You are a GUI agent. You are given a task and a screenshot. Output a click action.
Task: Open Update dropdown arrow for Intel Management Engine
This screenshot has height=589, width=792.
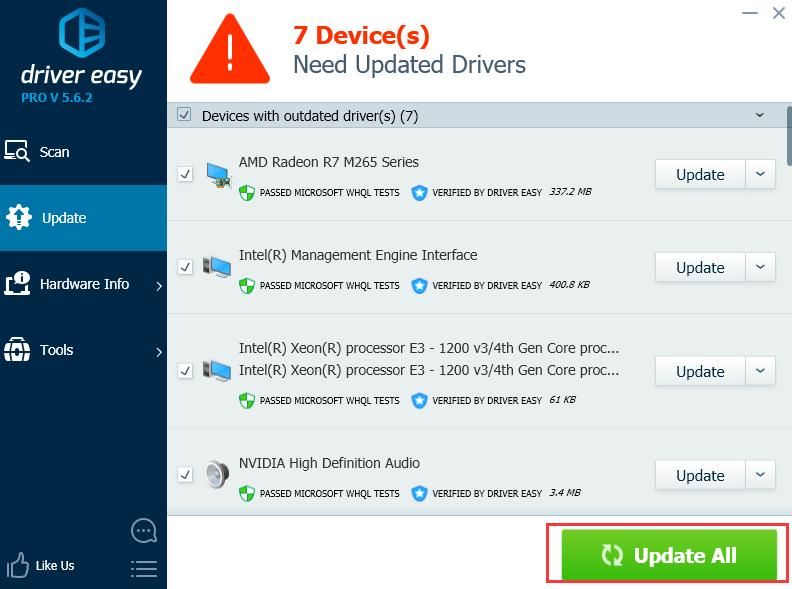pos(760,267)
